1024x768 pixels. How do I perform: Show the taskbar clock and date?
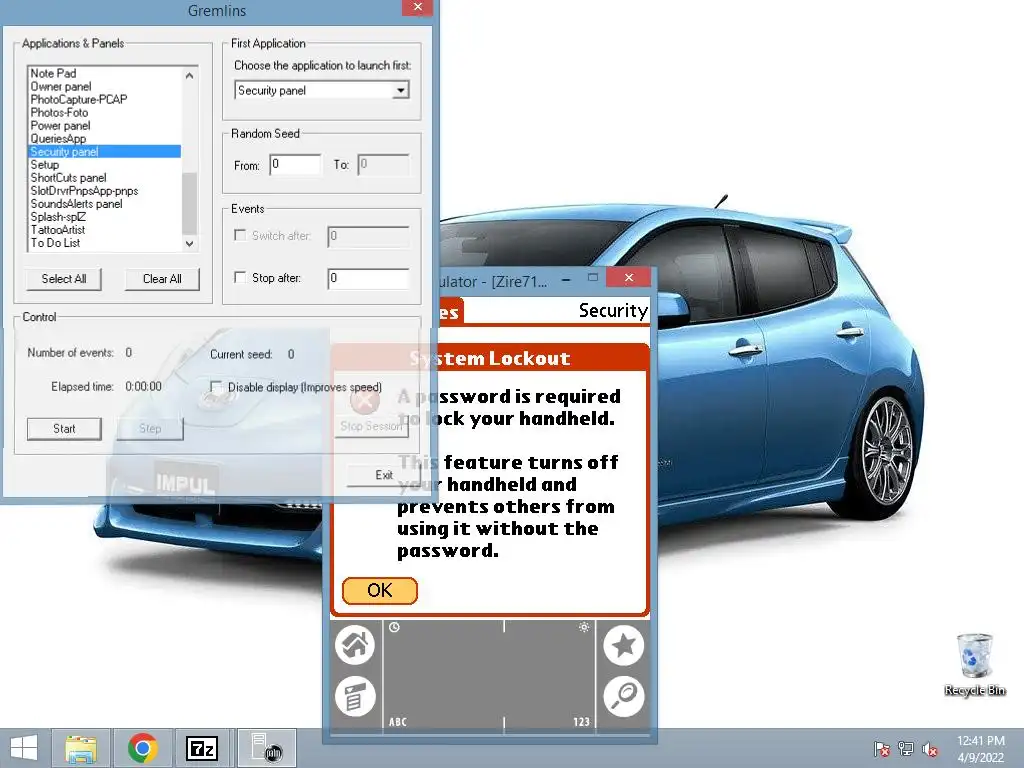(980, 749)
